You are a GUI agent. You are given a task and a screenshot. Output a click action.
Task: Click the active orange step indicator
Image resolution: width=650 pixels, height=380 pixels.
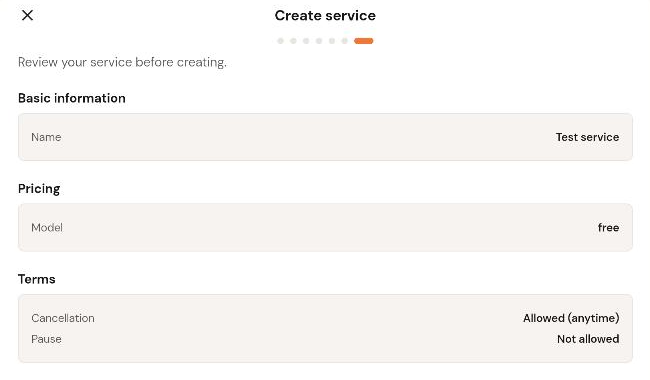(x=364, y=41)
